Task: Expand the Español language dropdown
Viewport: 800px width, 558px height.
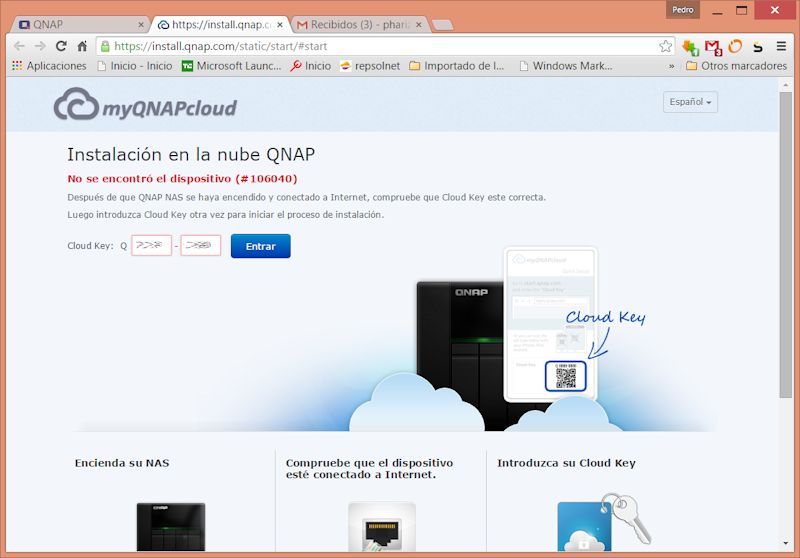Action: point(690,102)
